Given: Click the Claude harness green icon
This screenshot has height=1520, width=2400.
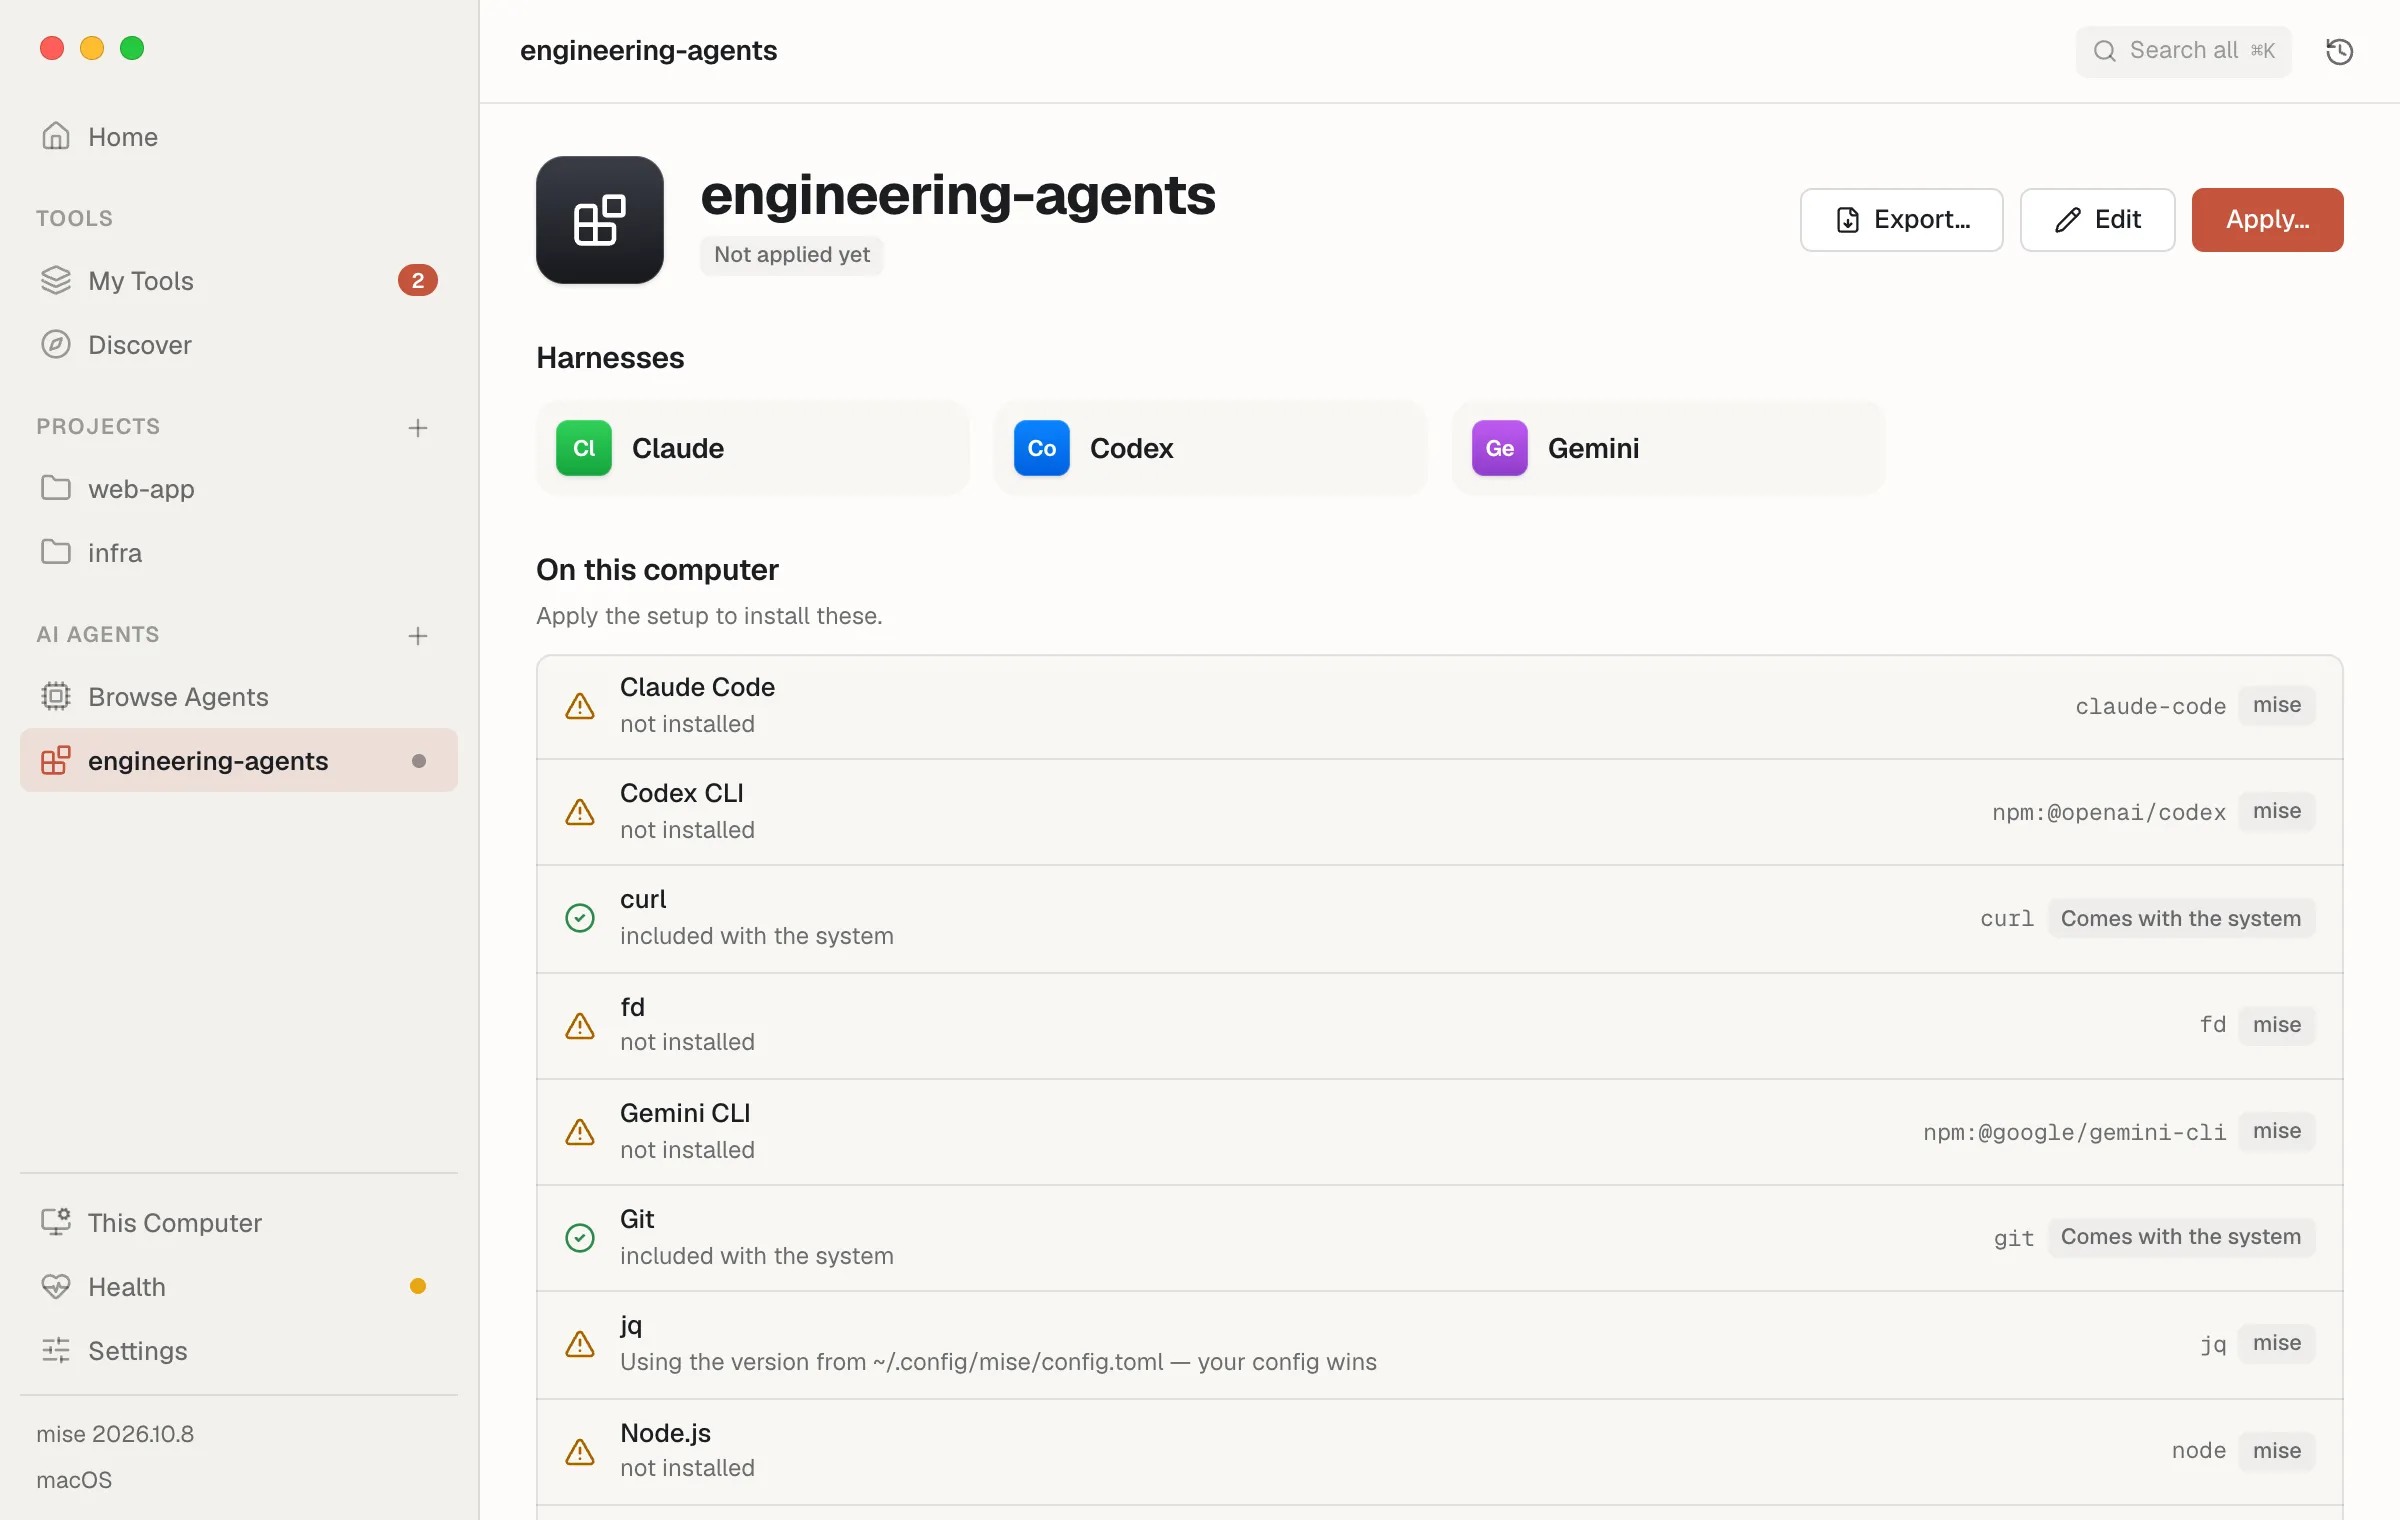Looking at the screenshot, I should 584,448.
